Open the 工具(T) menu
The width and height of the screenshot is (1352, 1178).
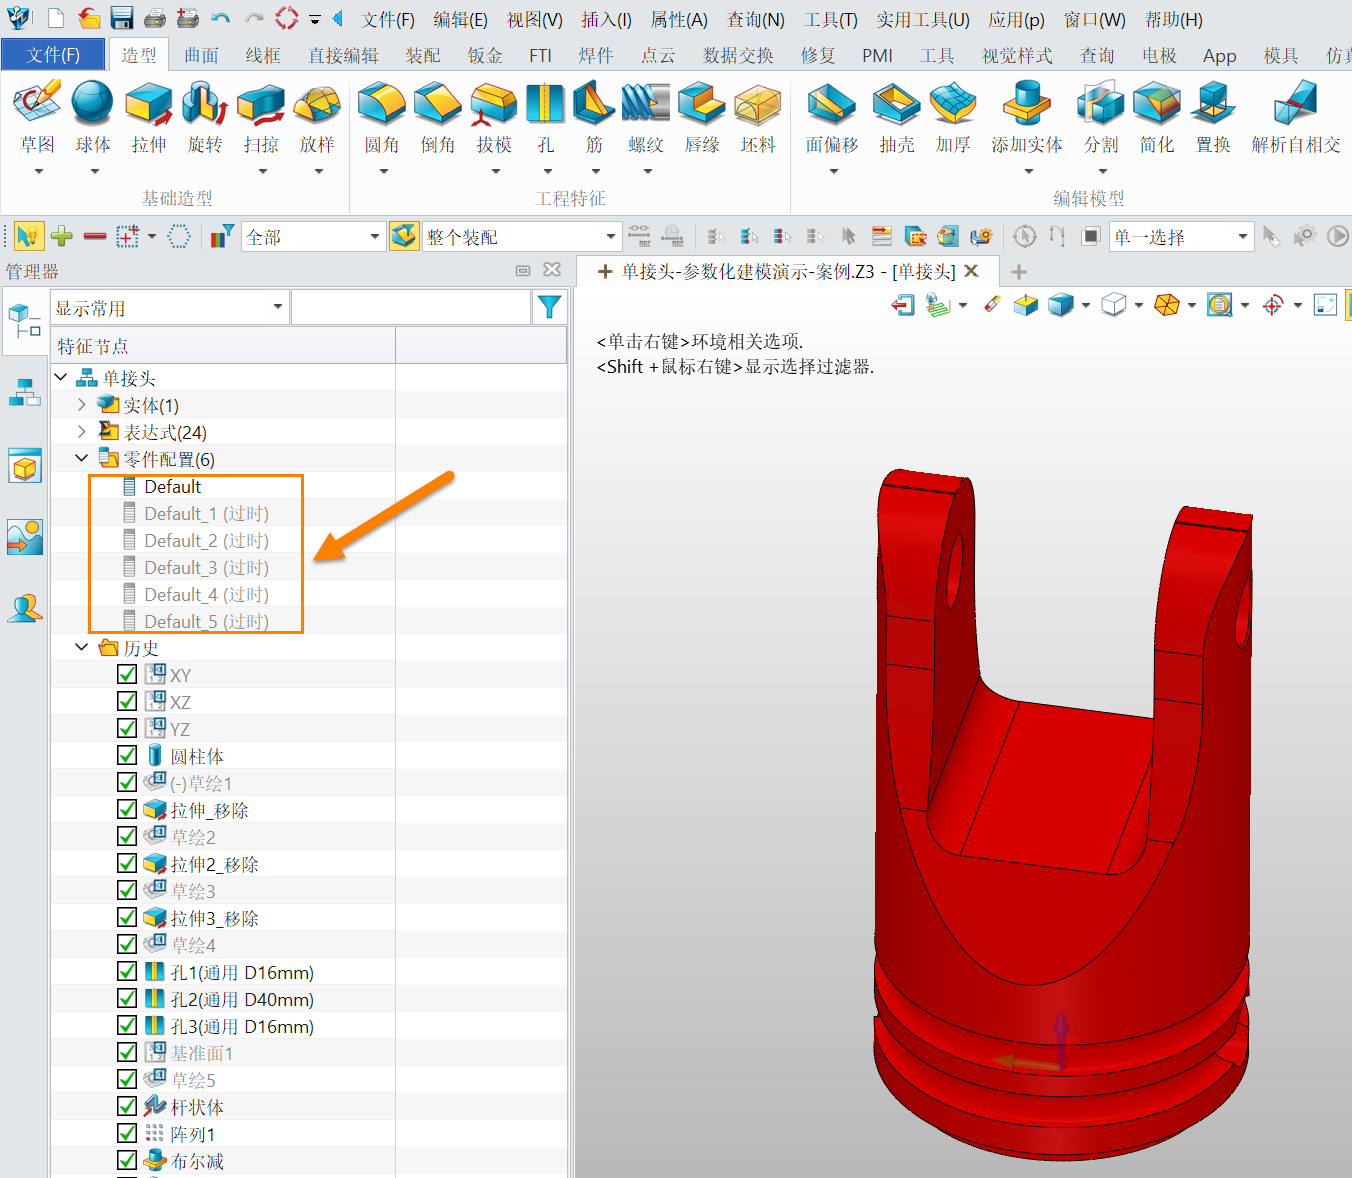tap(831, 20)
